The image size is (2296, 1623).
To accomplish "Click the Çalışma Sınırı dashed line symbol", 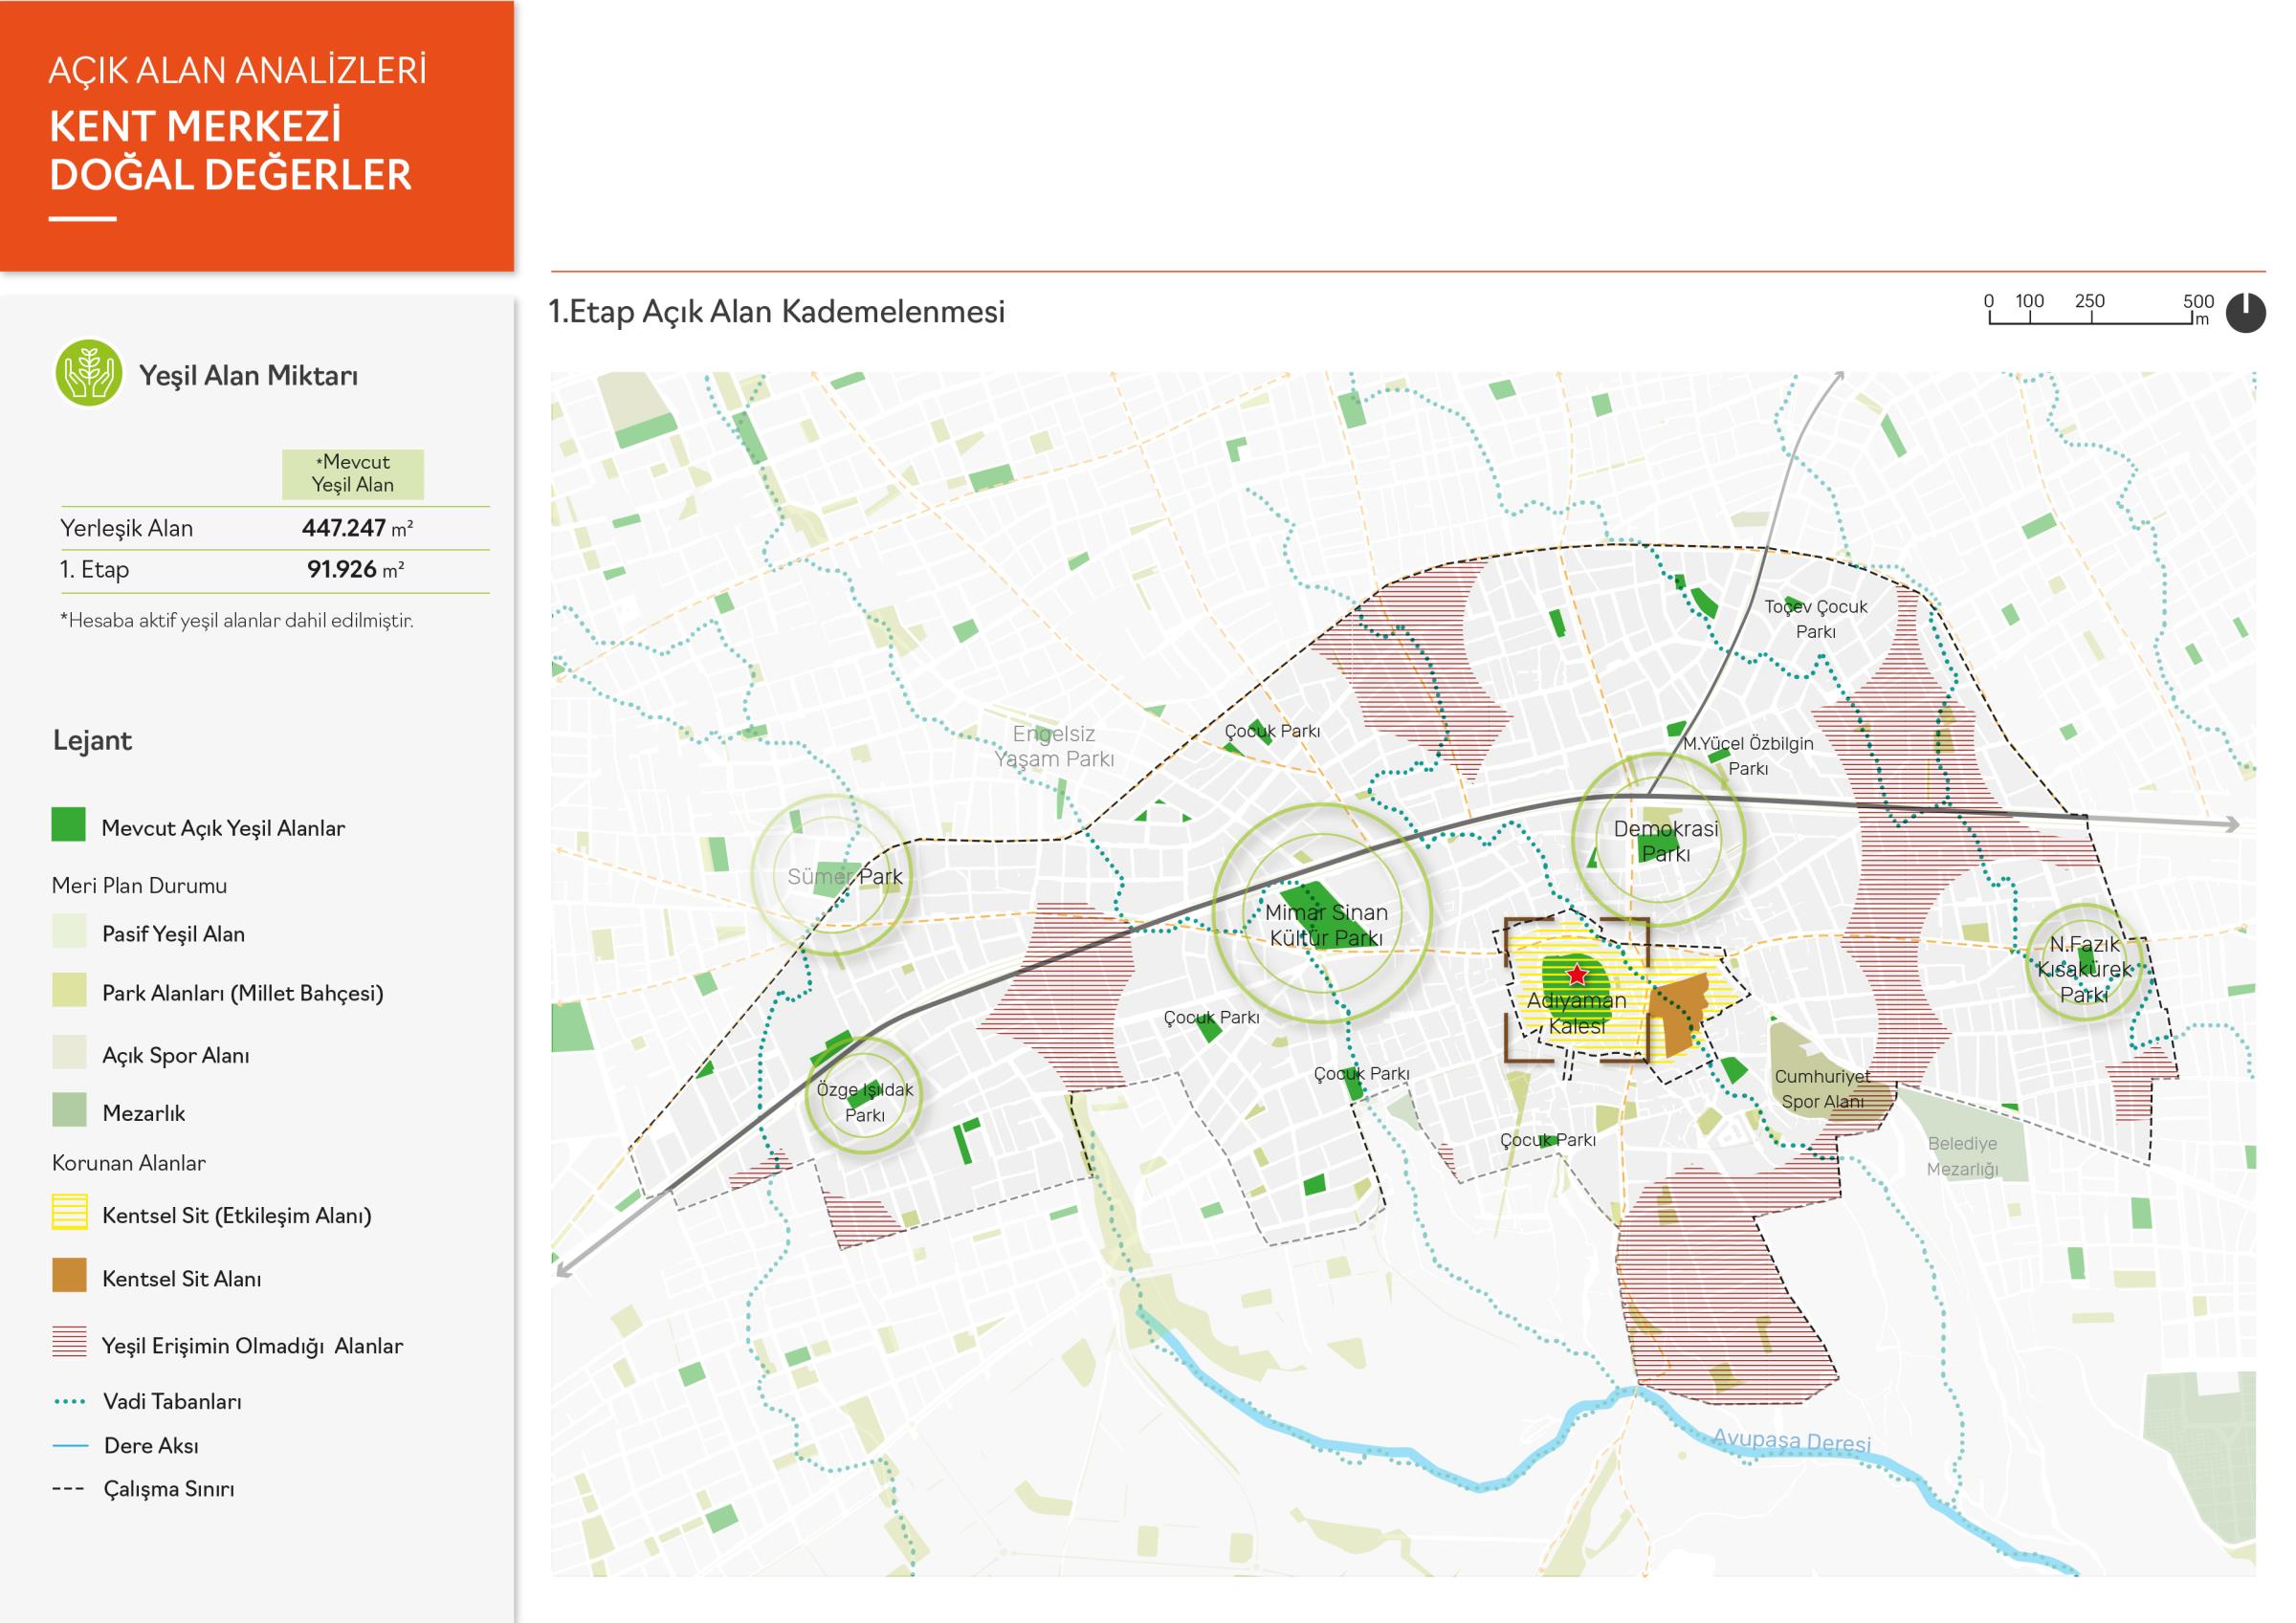I will pos(69,1488).
